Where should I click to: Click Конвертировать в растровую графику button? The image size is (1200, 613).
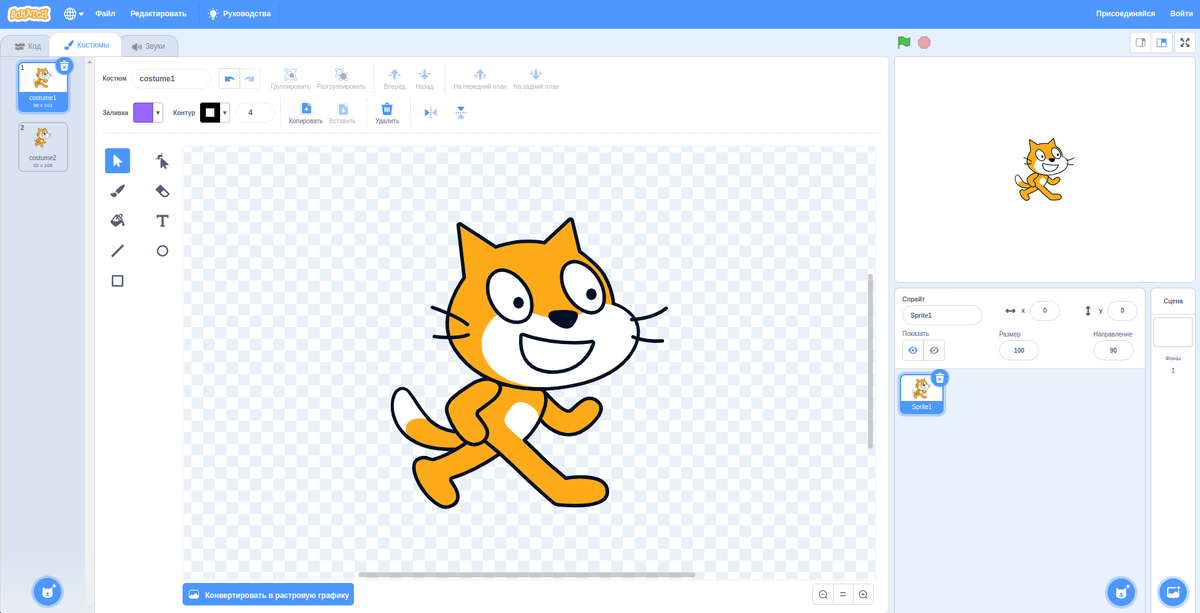click(268, 594)
